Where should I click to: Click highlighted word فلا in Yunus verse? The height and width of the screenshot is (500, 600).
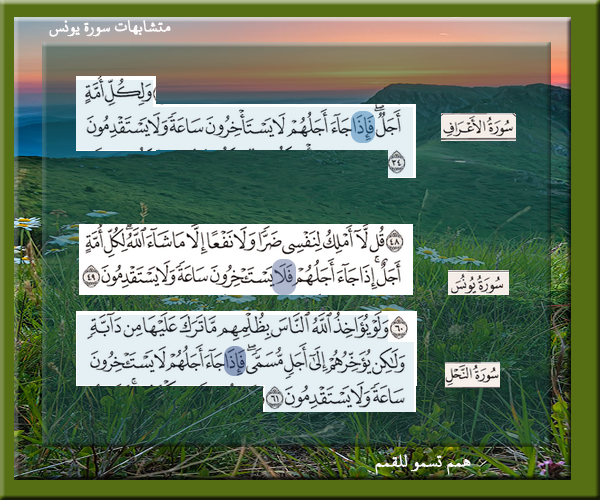tap(284, 277)
